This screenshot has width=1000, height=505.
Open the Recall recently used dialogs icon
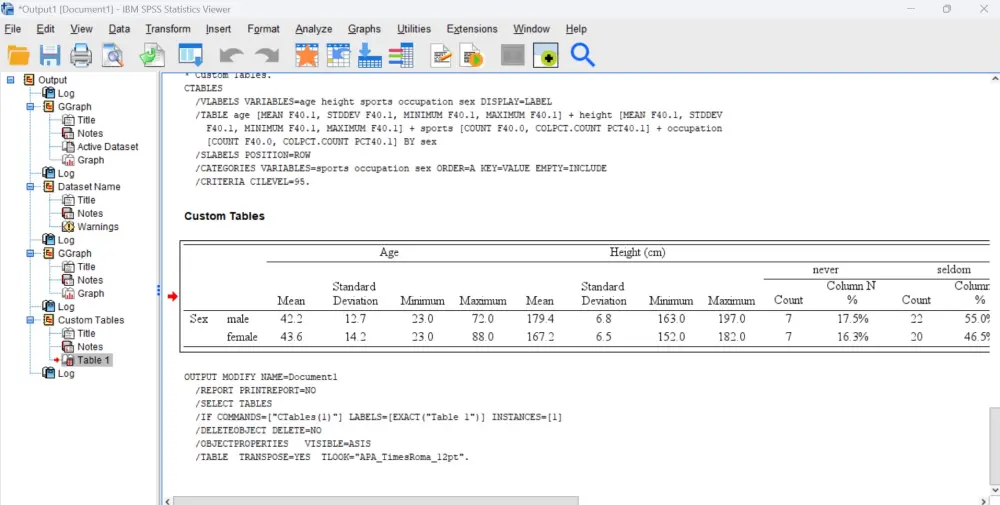point(190,55)
